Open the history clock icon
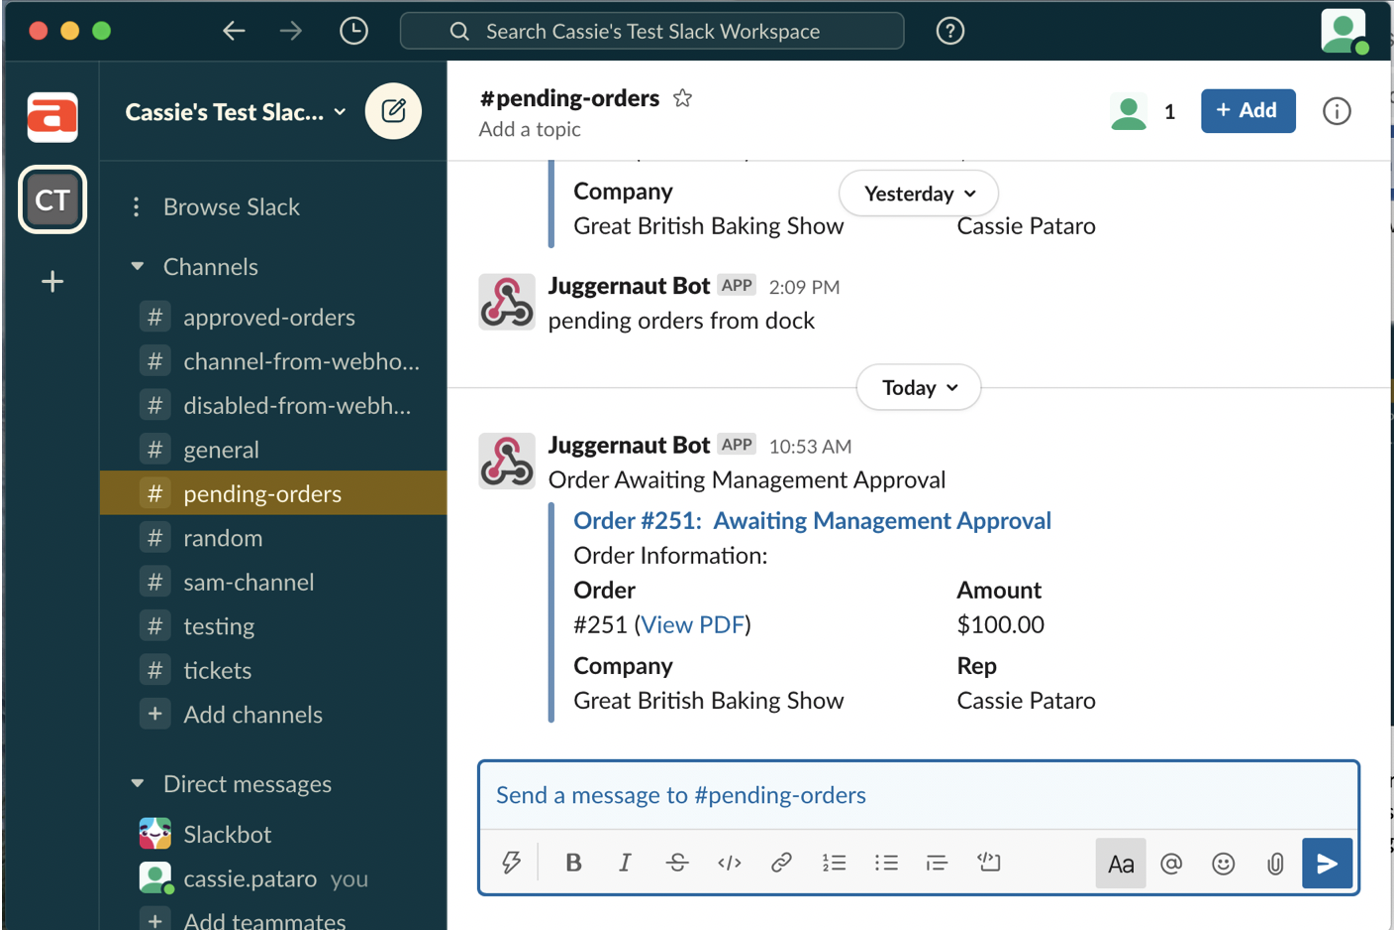This screenshot has height=930, width=1398. tap(353, 31)
